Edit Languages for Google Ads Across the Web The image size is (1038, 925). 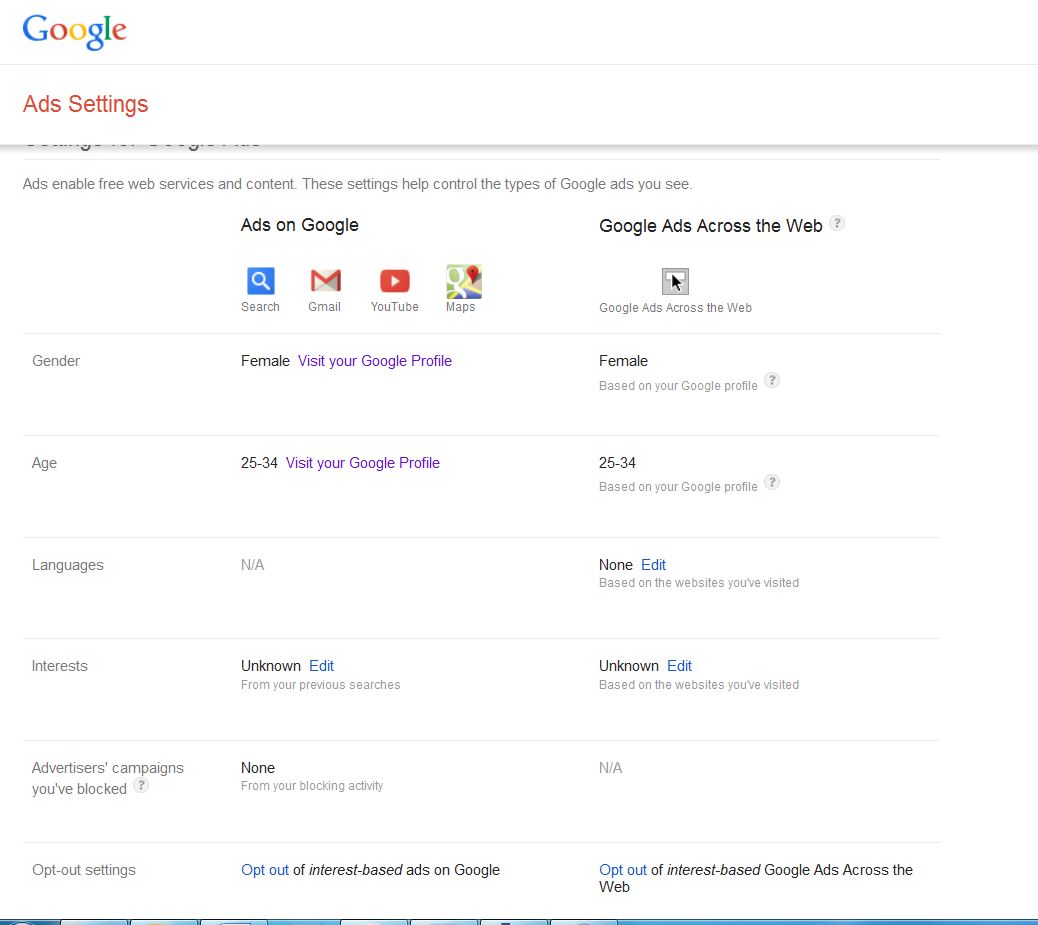pyautogui.click(x=653, y=565)
